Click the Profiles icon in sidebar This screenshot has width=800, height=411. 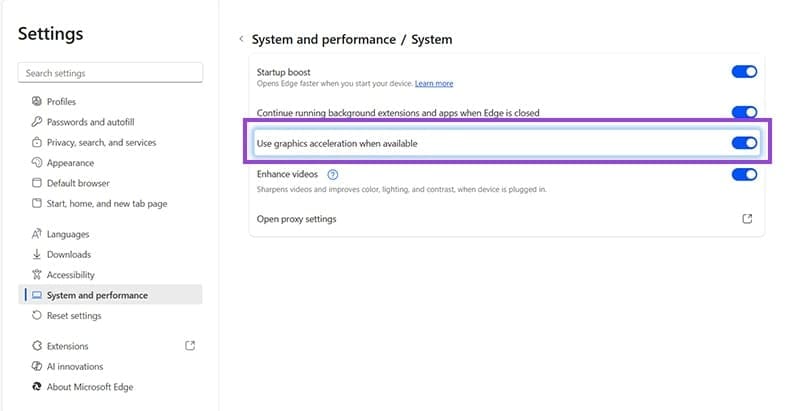37,102
